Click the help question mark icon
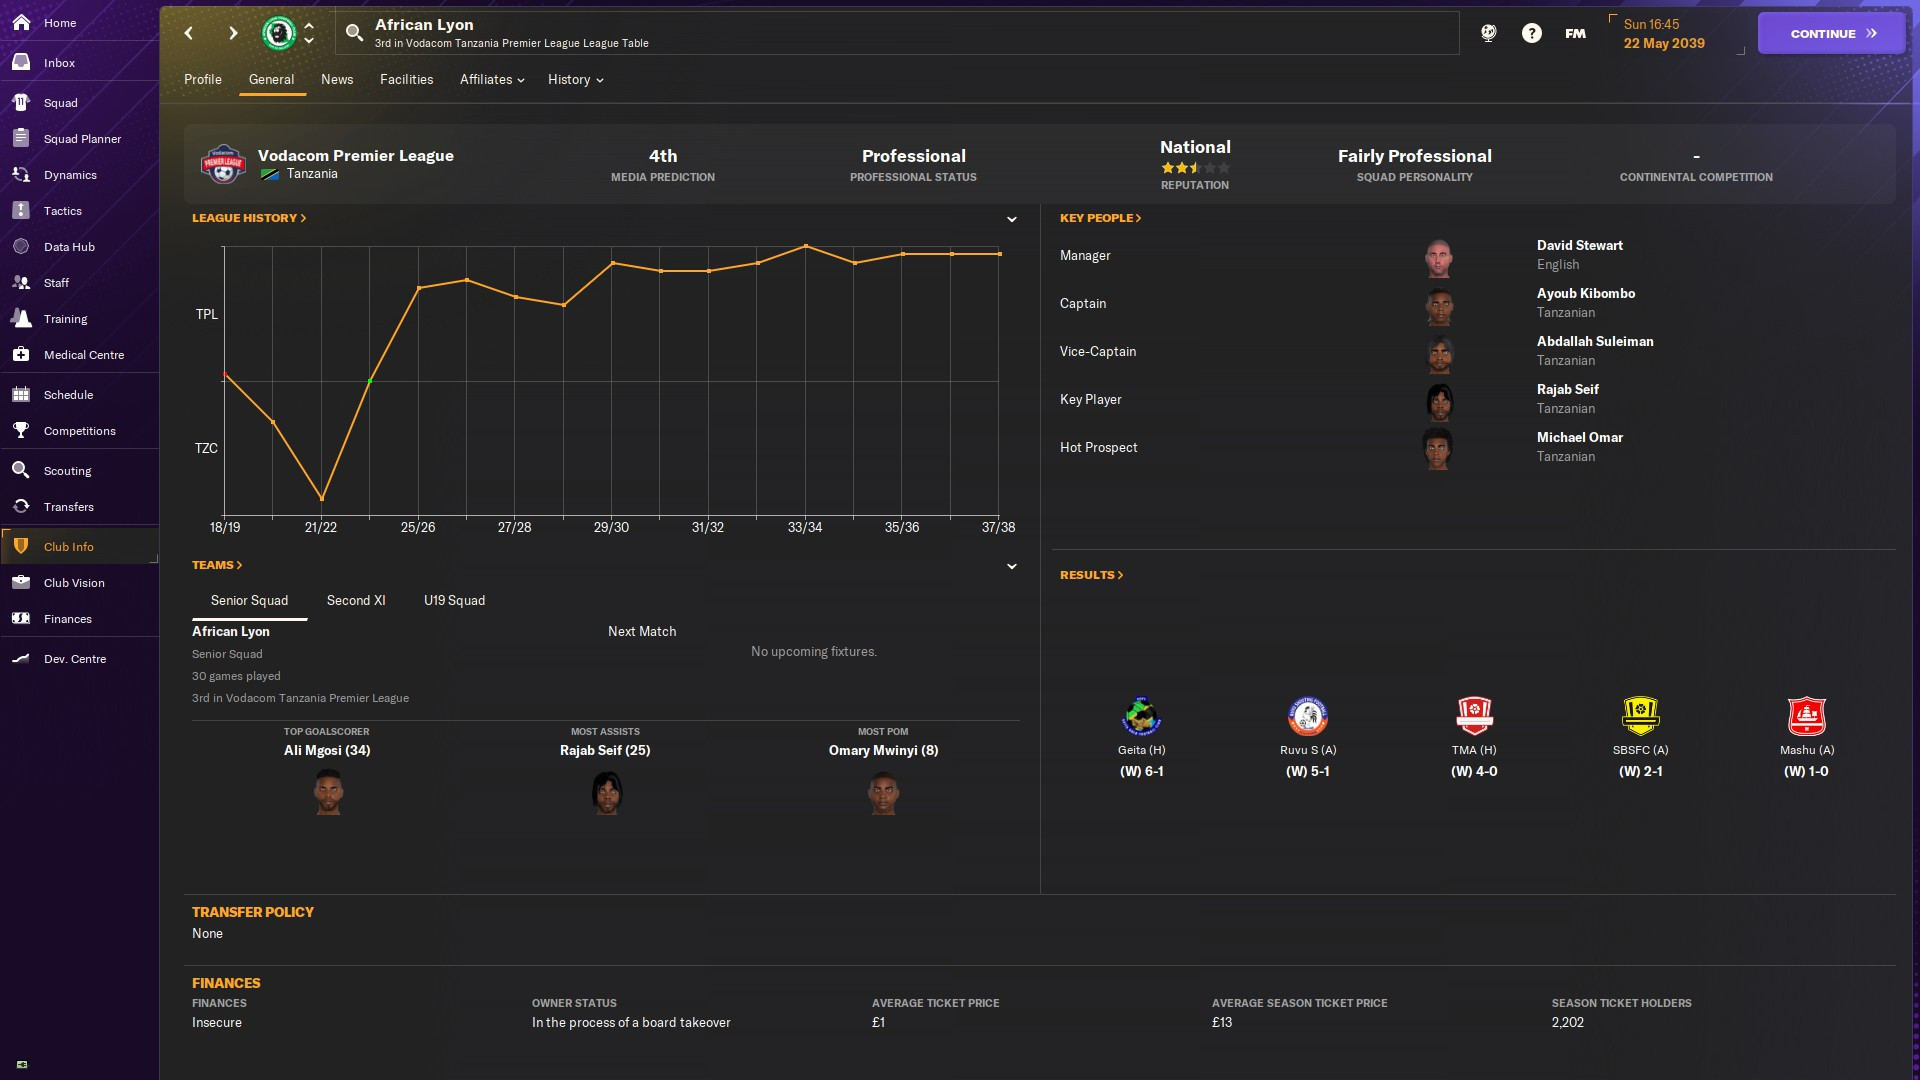The width and height of the screenshot is (1920, 1080). click(1531, 33)
